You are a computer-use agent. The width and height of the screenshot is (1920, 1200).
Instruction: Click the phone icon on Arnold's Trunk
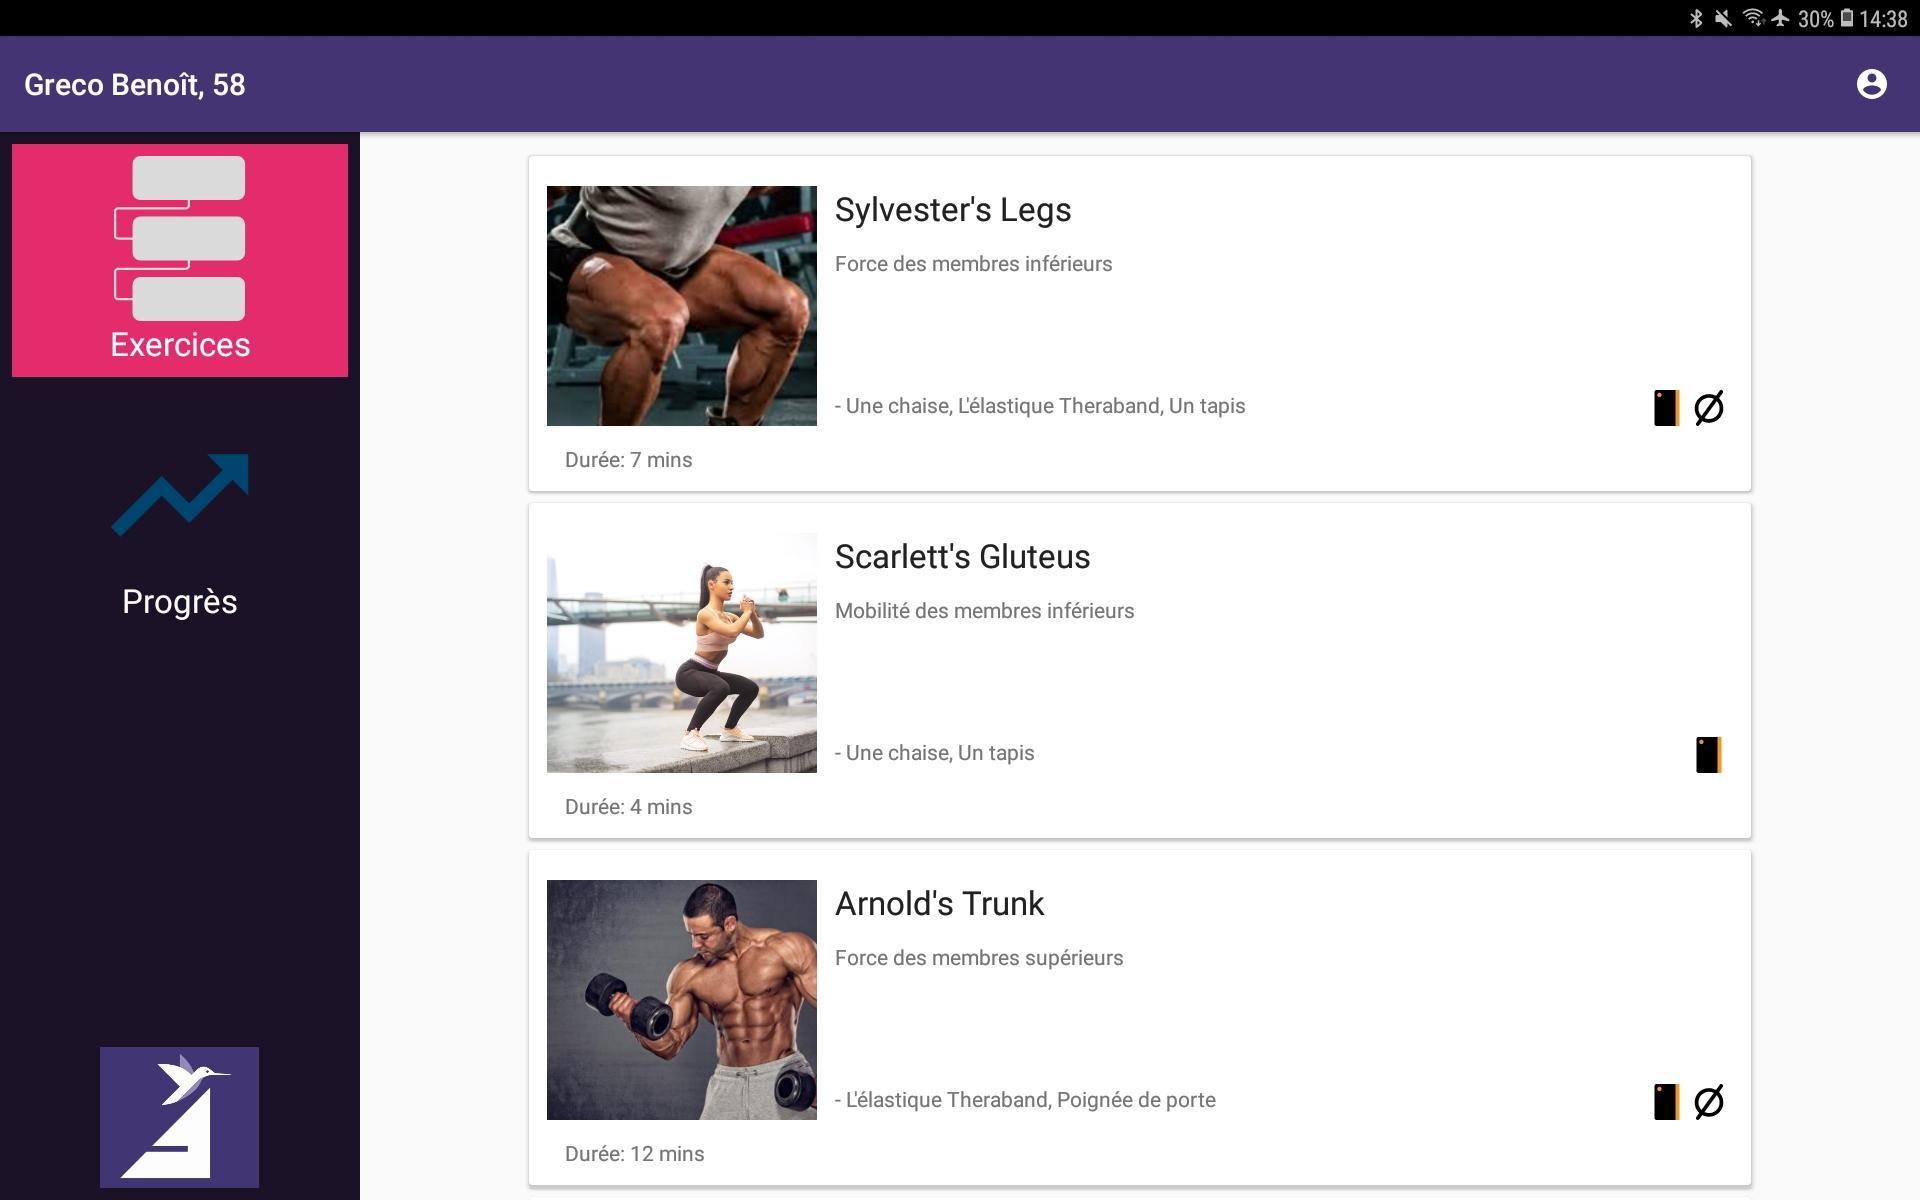pyautogui.click(x=1666, y=1102)
